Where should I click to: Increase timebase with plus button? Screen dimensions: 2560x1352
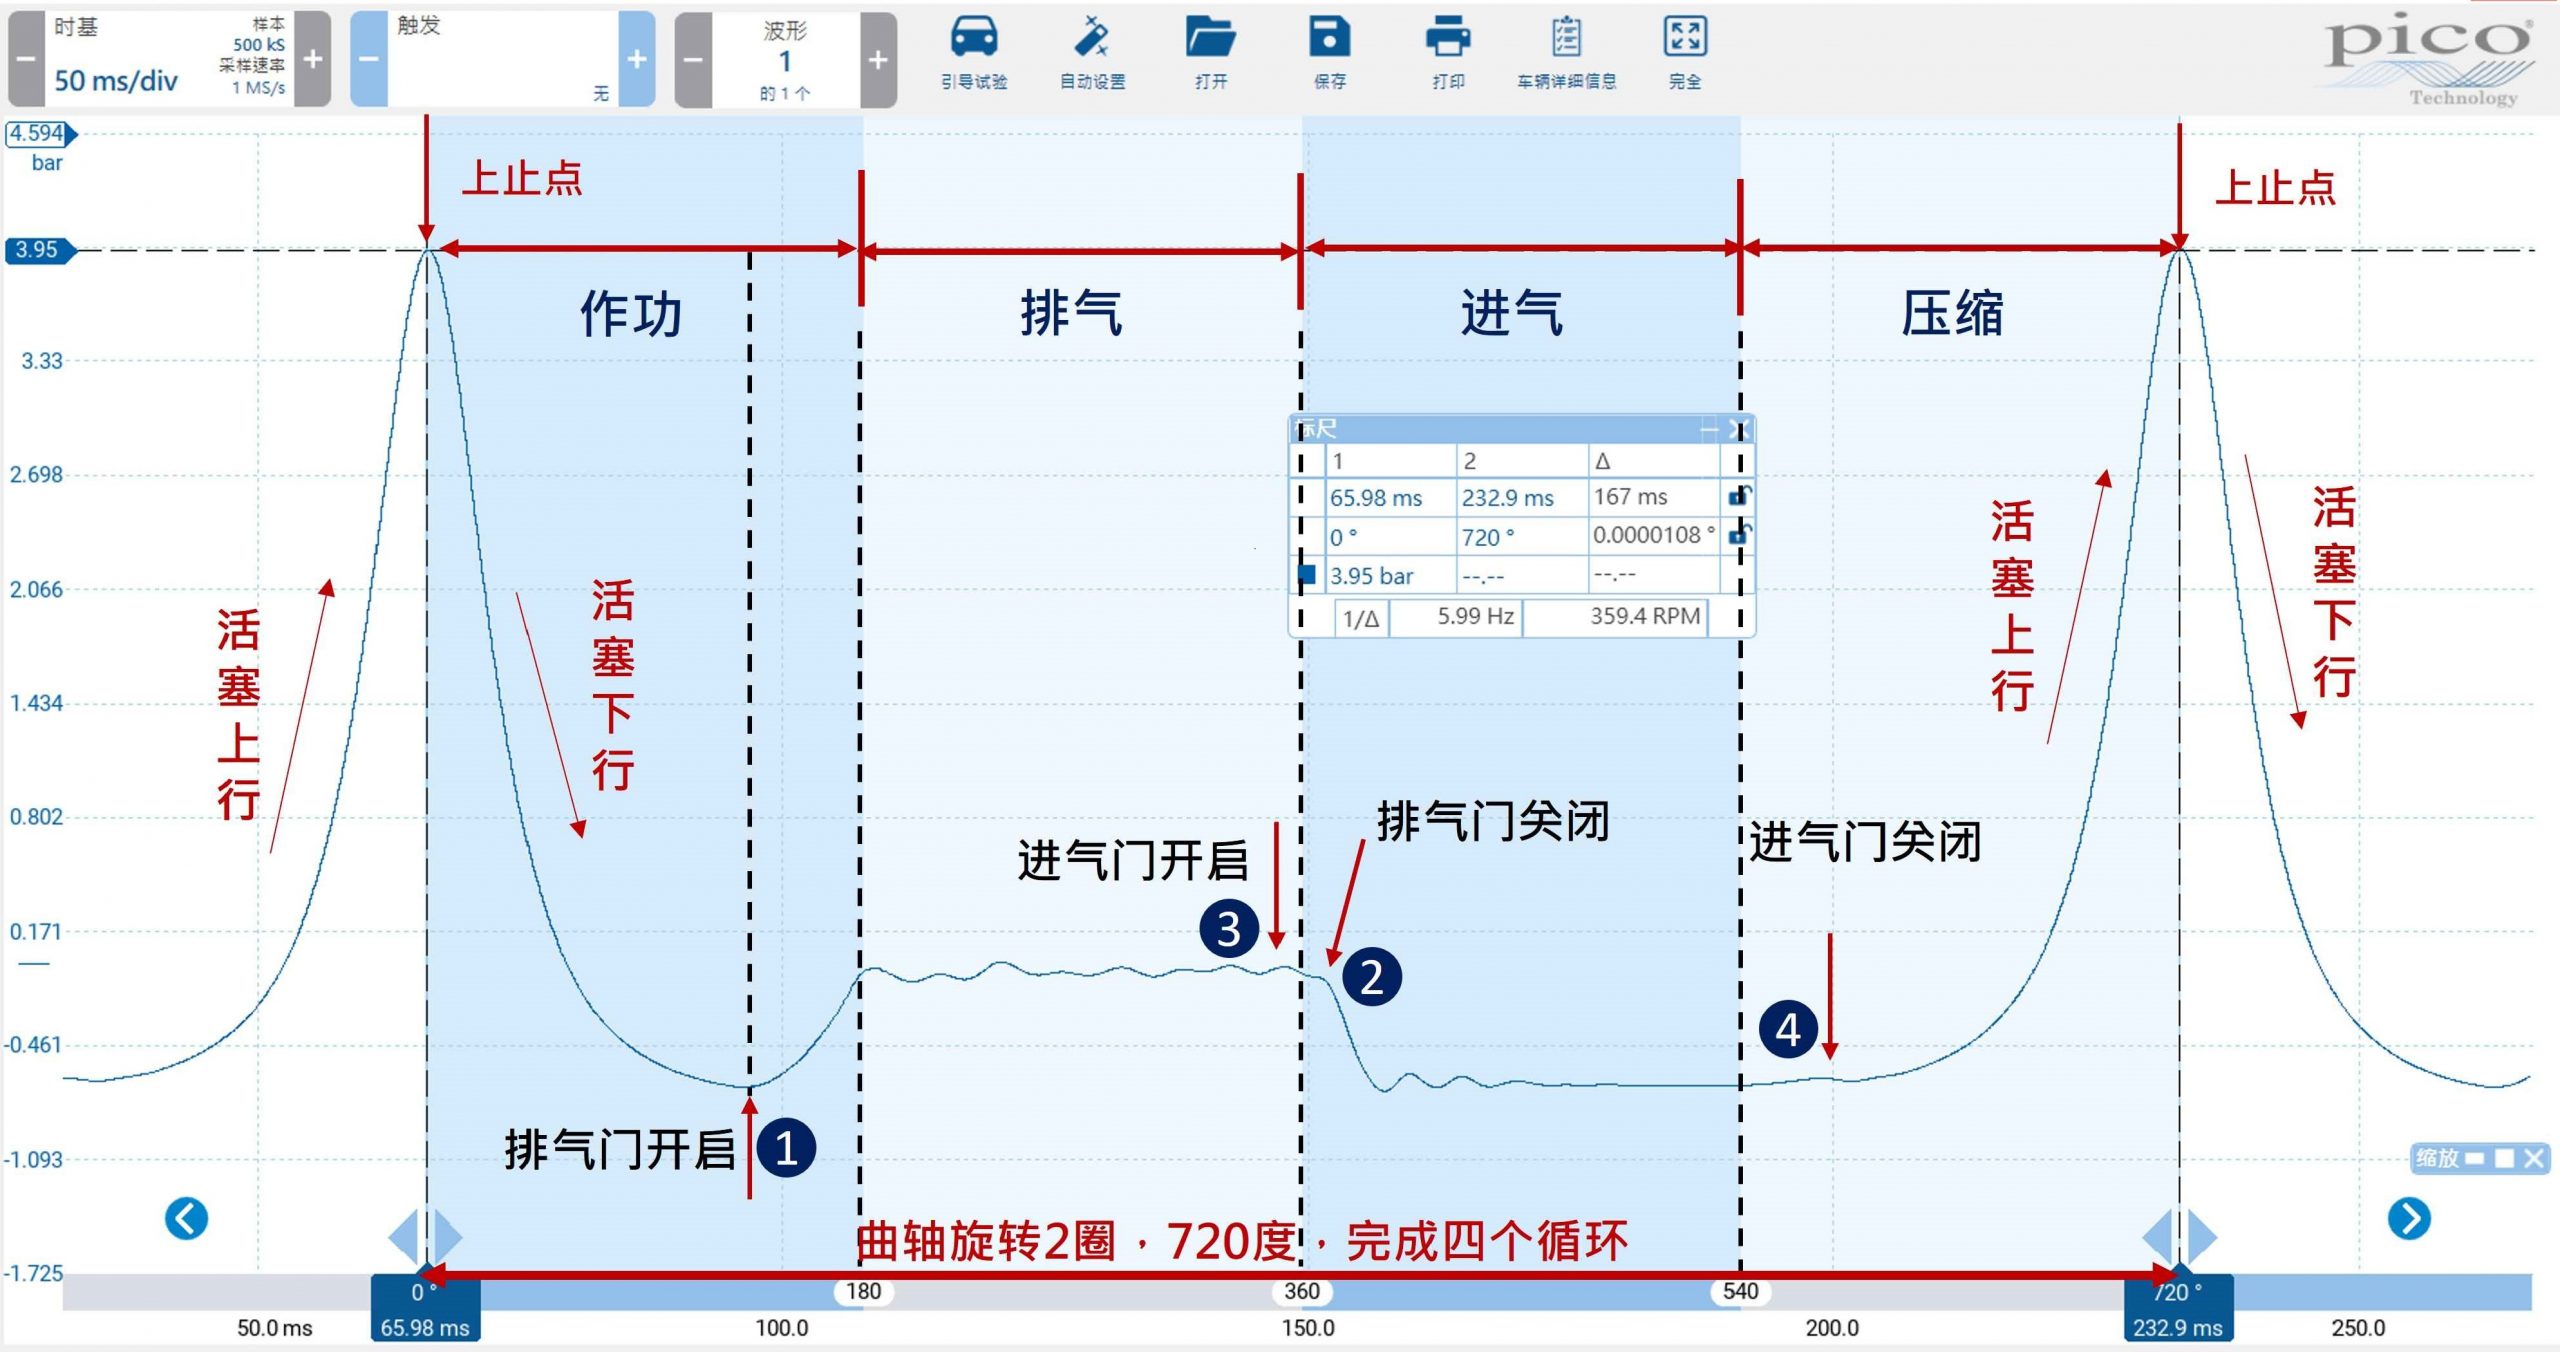pyautogui.click(x=313, y=59)
